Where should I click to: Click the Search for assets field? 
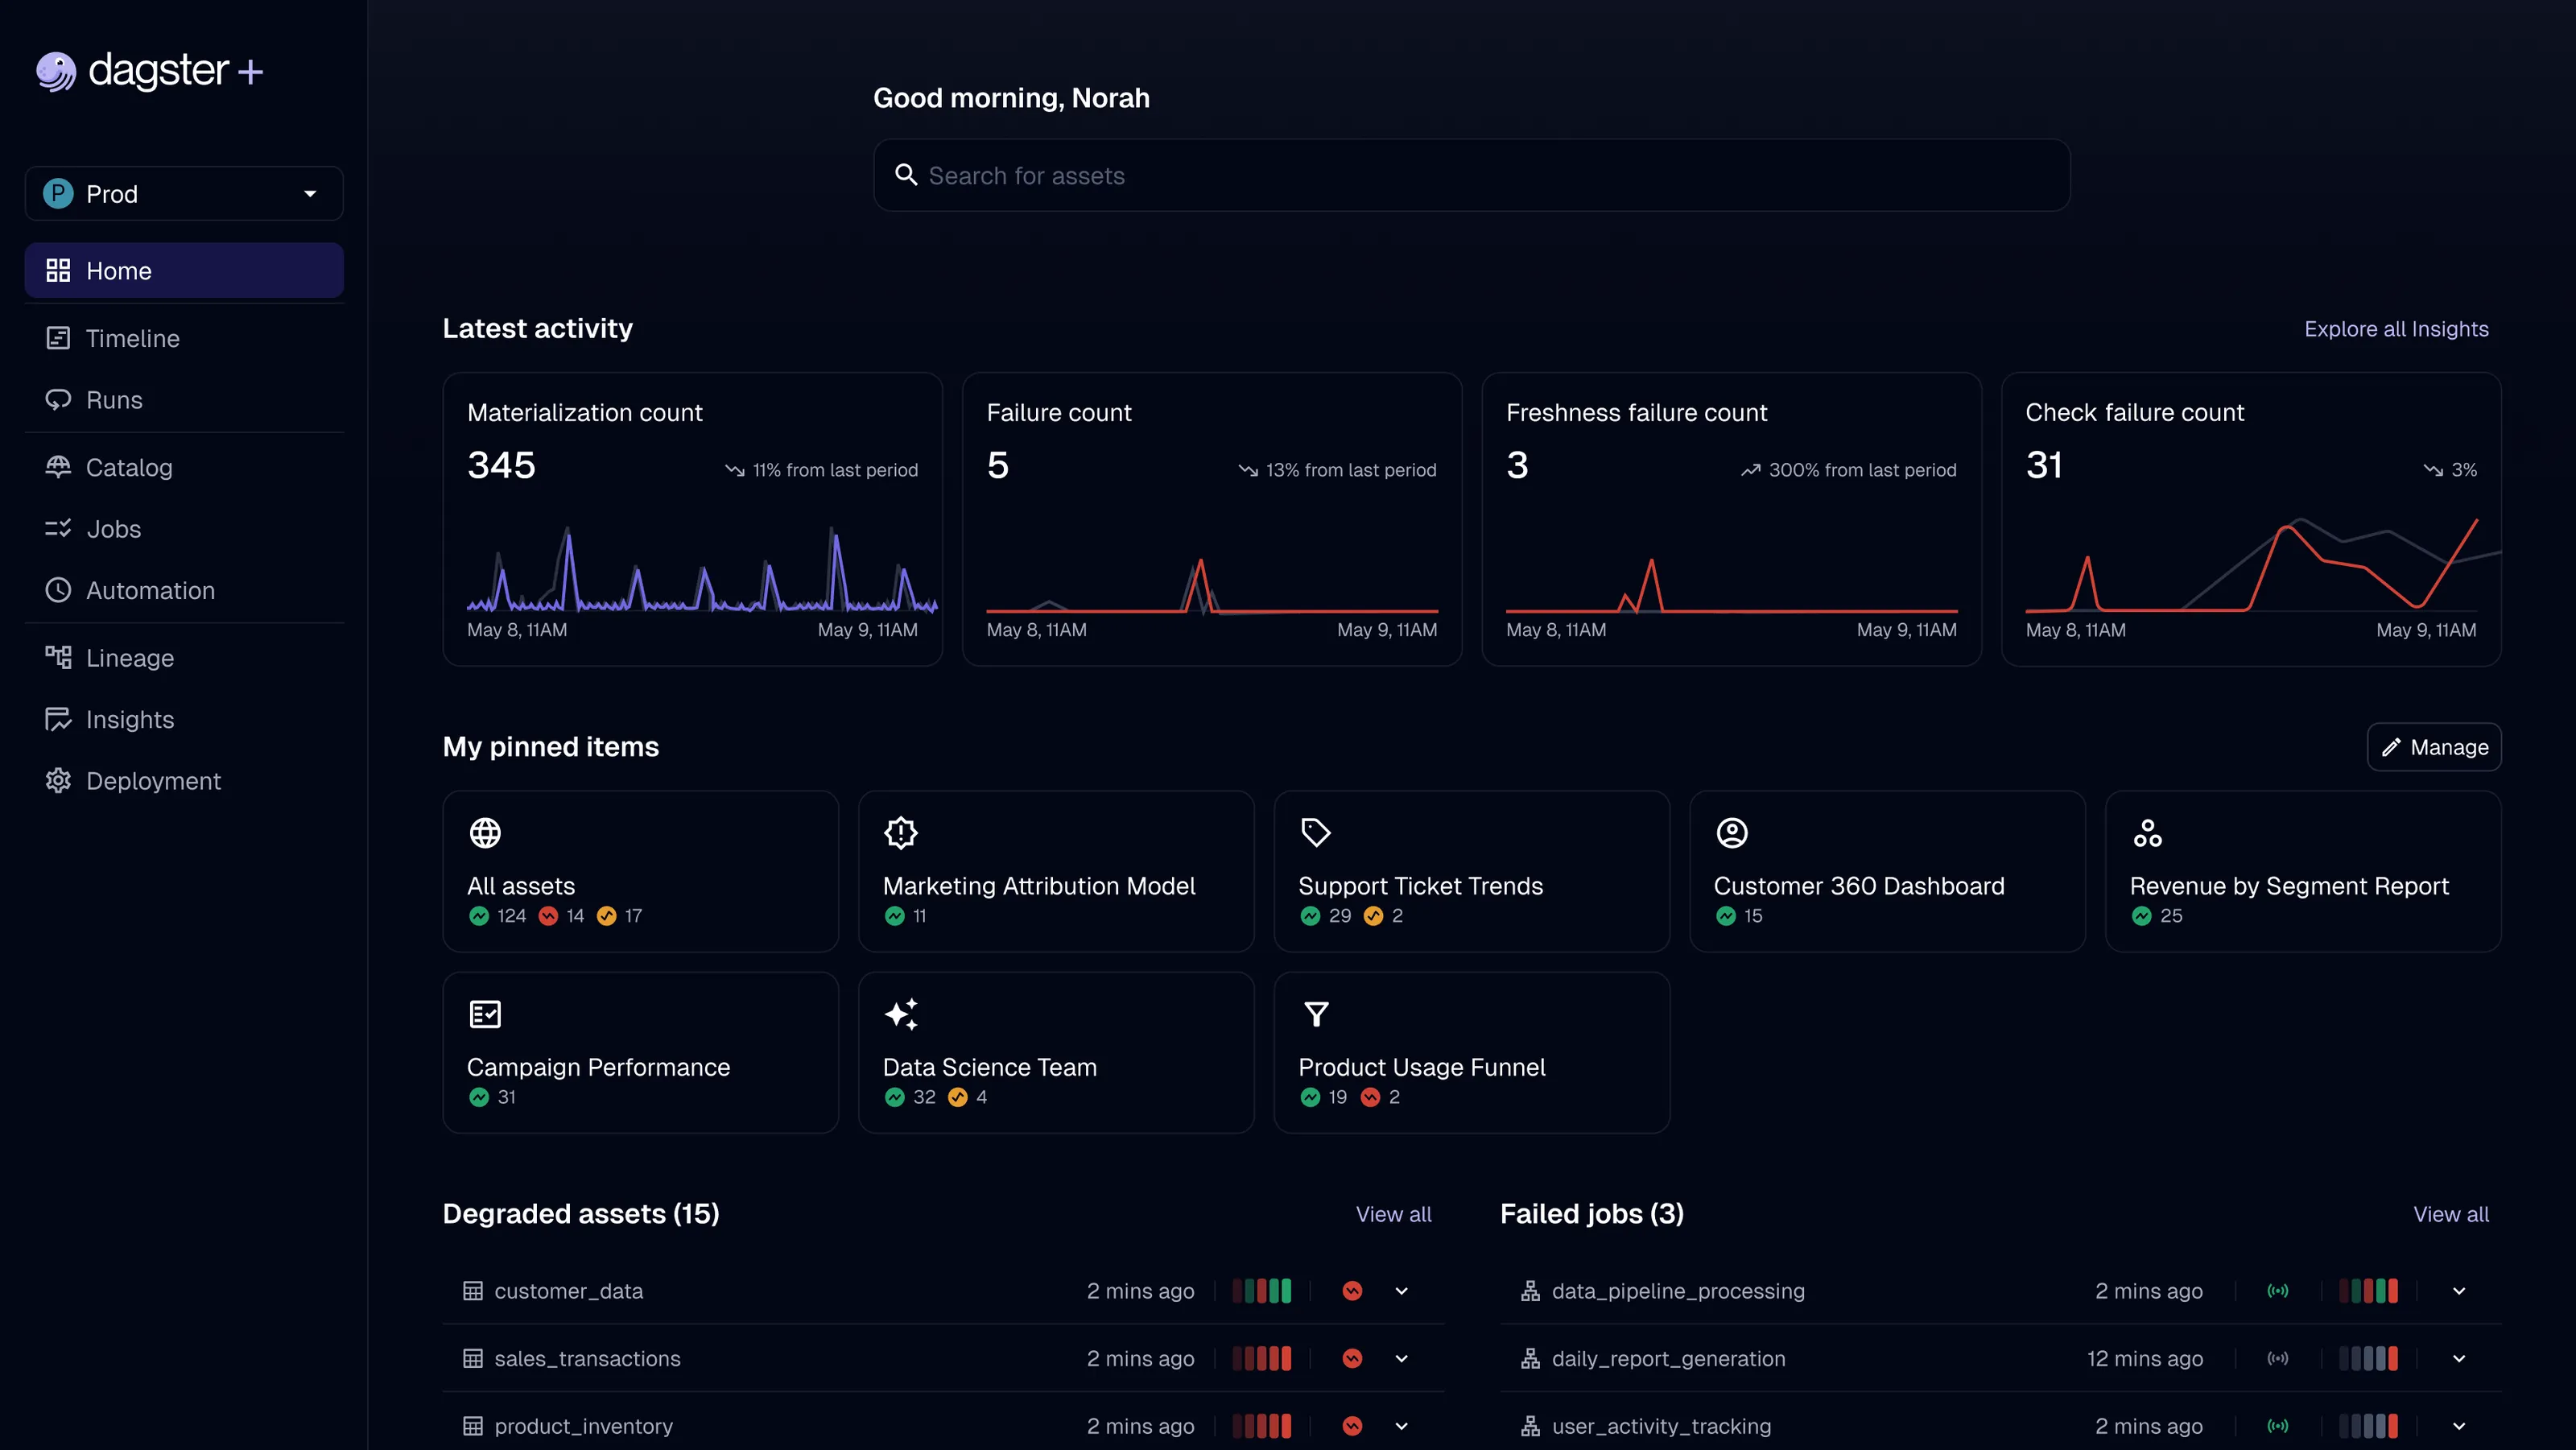(x=1470, y=175)
